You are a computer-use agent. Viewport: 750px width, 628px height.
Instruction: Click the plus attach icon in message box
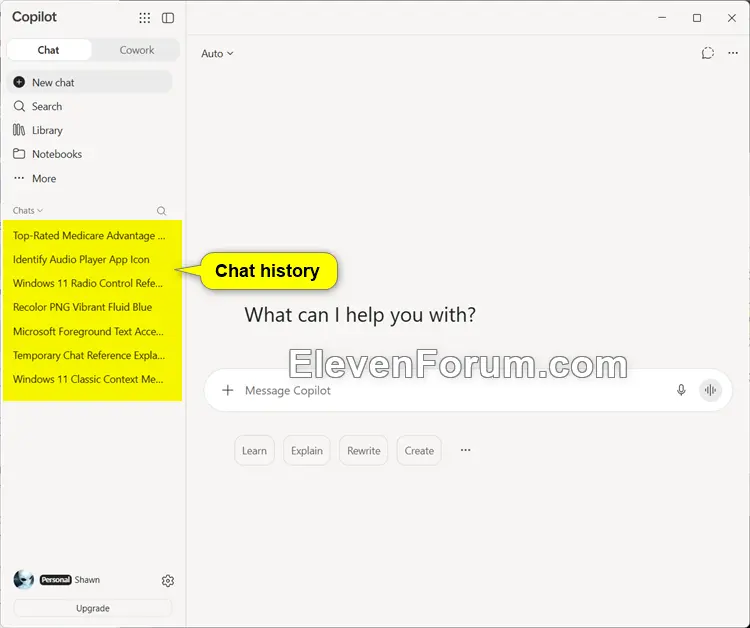tap(228, 390)
